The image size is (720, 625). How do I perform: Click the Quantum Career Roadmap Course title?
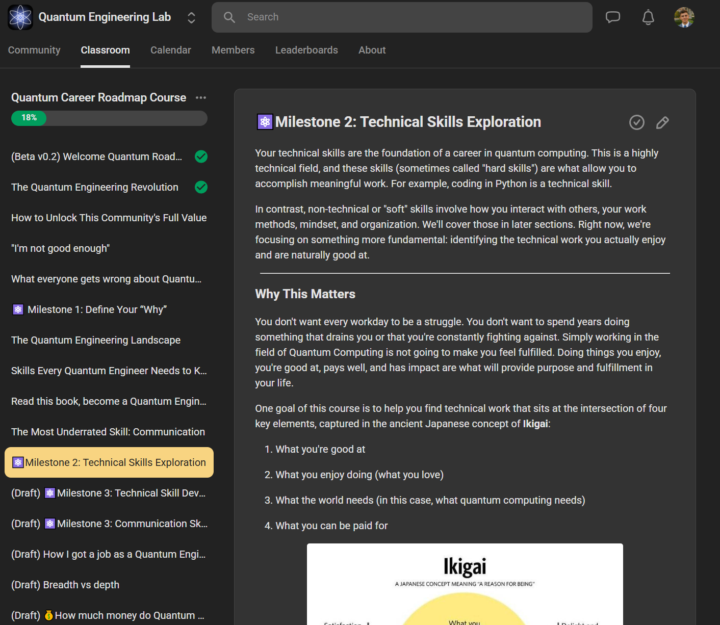99,97
